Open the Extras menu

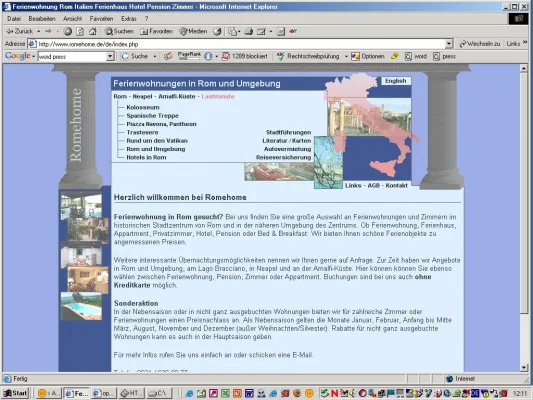click(x=129, y=19)
